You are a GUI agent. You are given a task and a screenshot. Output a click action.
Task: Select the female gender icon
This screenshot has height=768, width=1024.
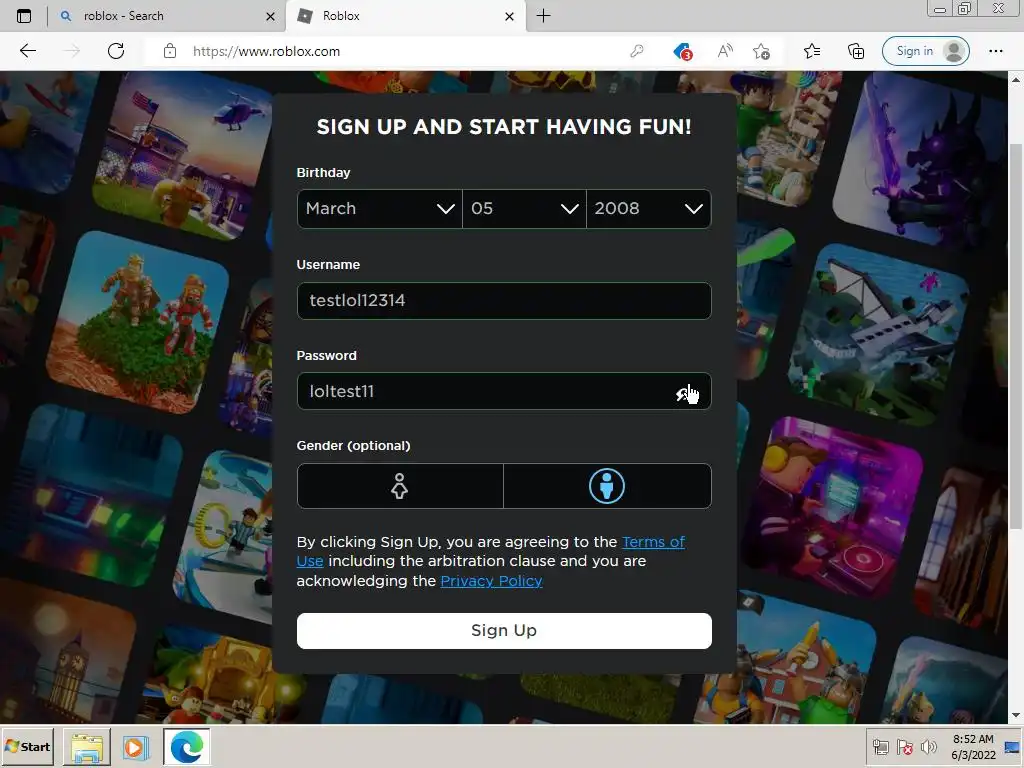(x=400, y=486)
